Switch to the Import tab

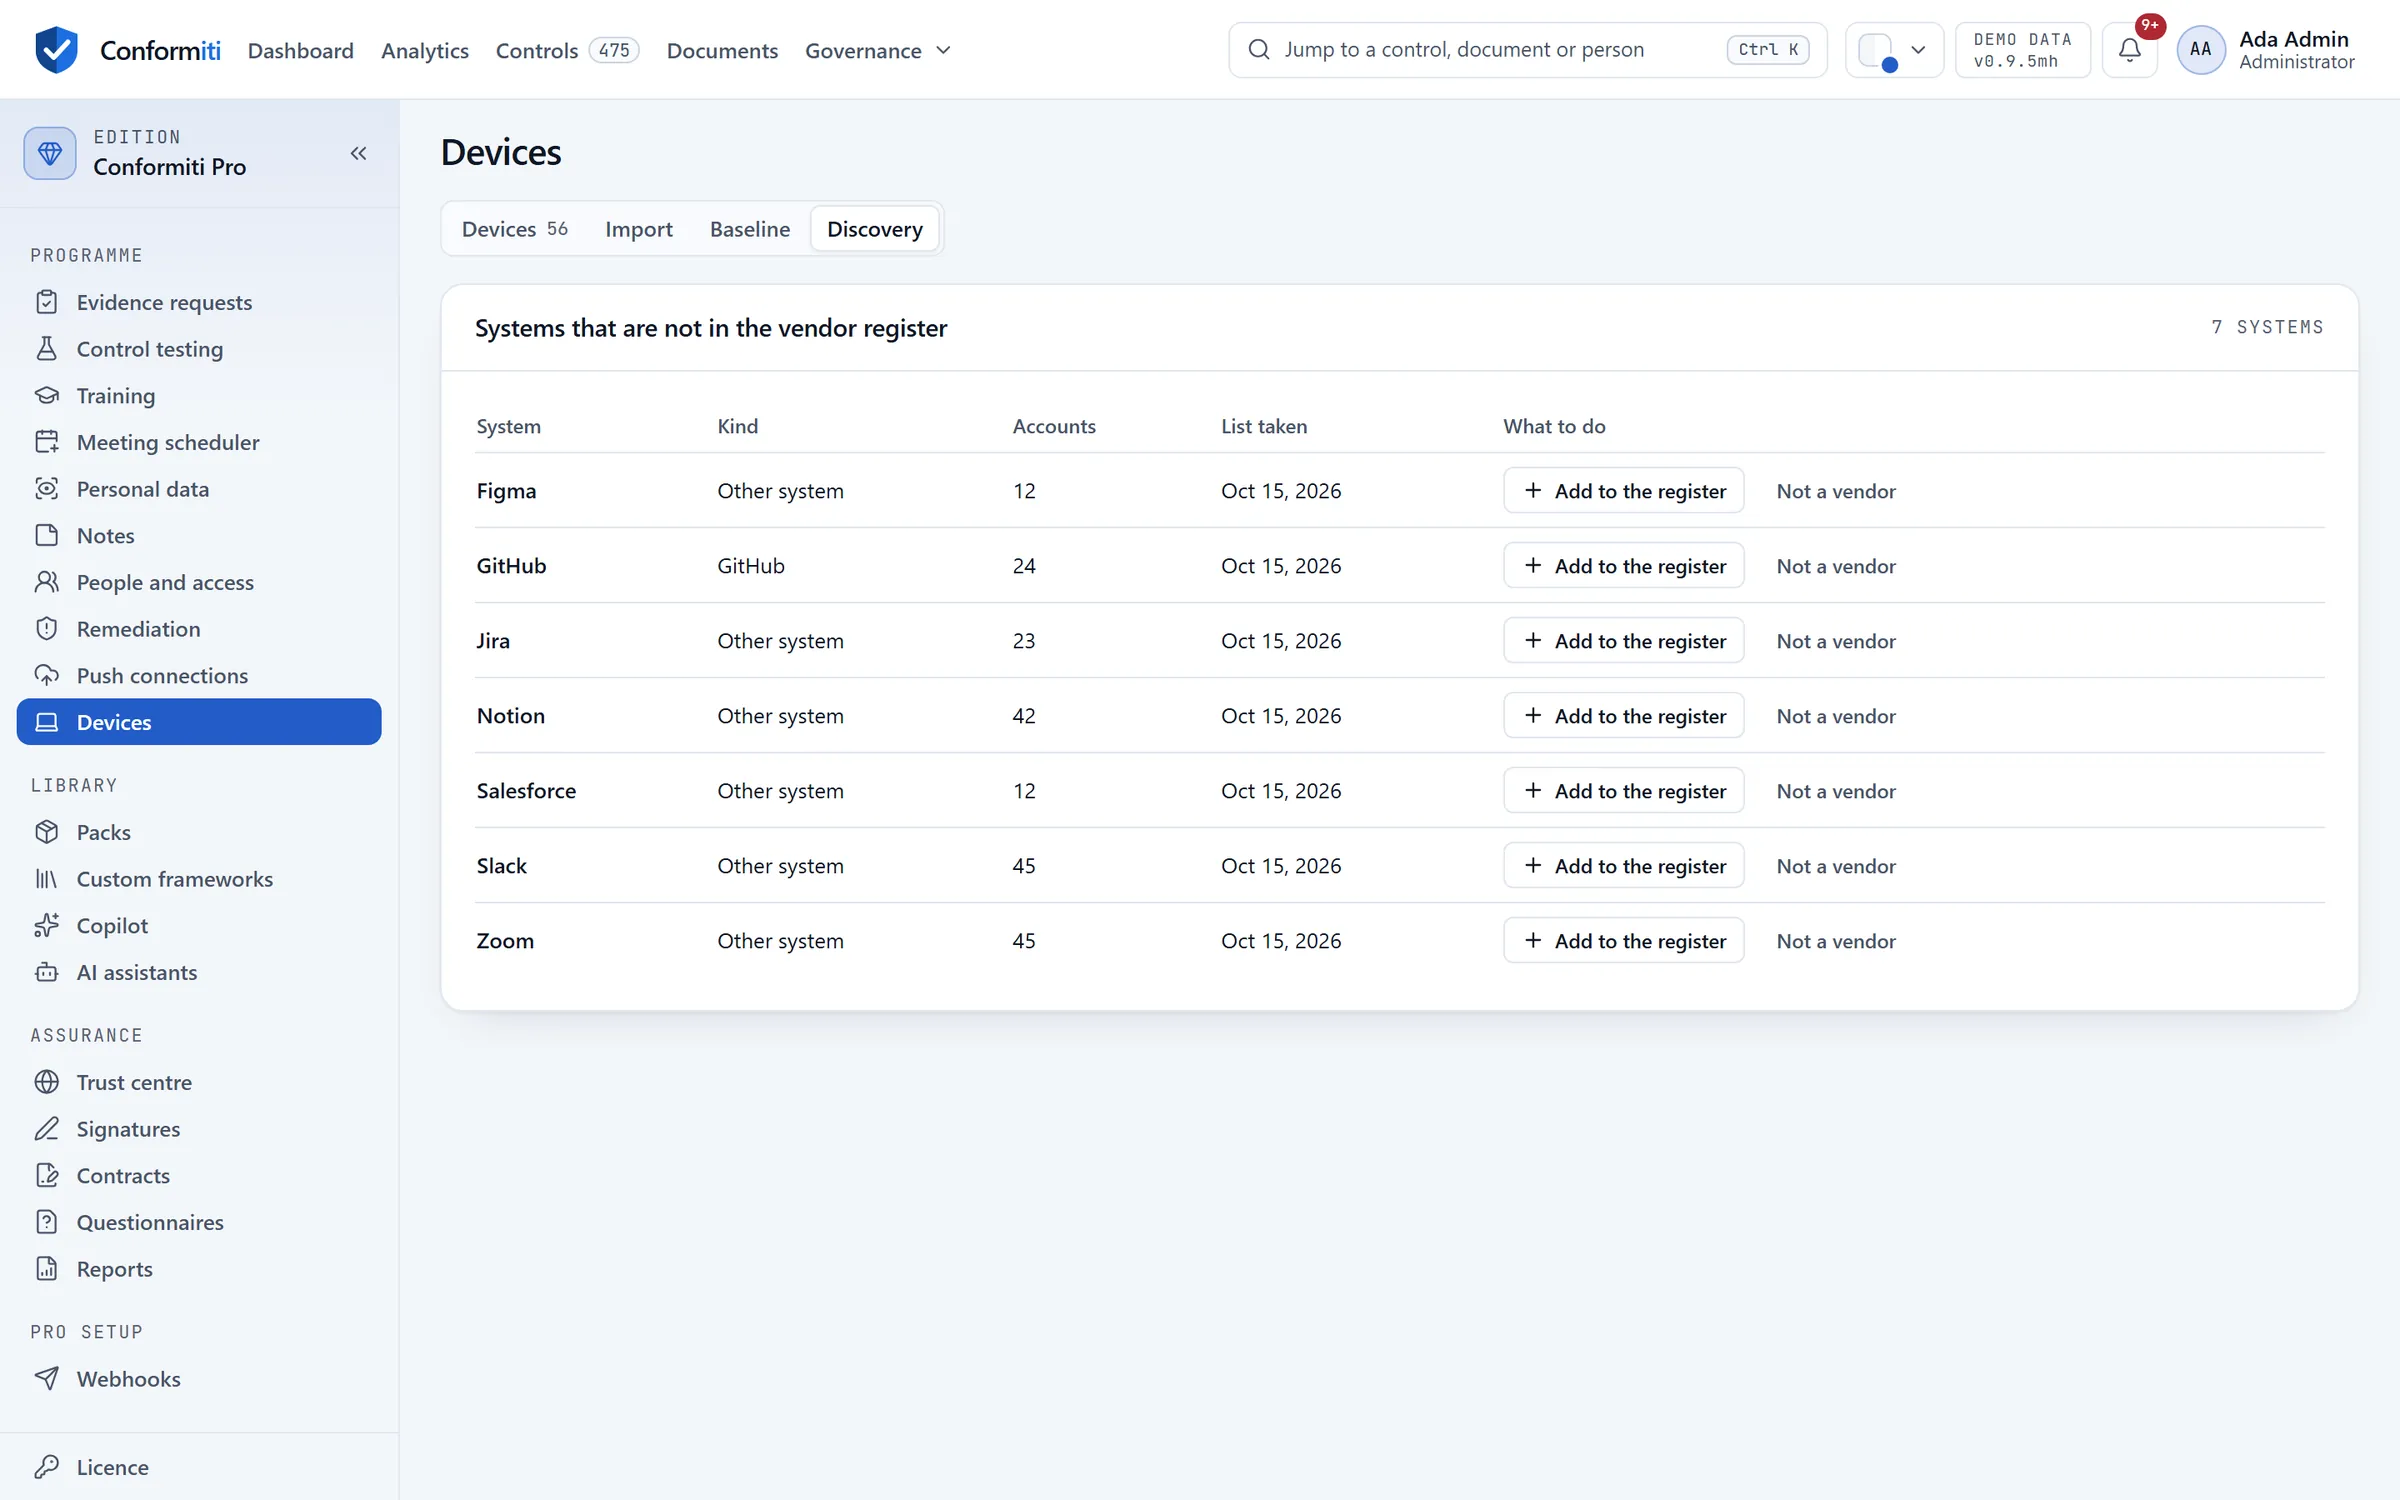click(x=639, y=229)
